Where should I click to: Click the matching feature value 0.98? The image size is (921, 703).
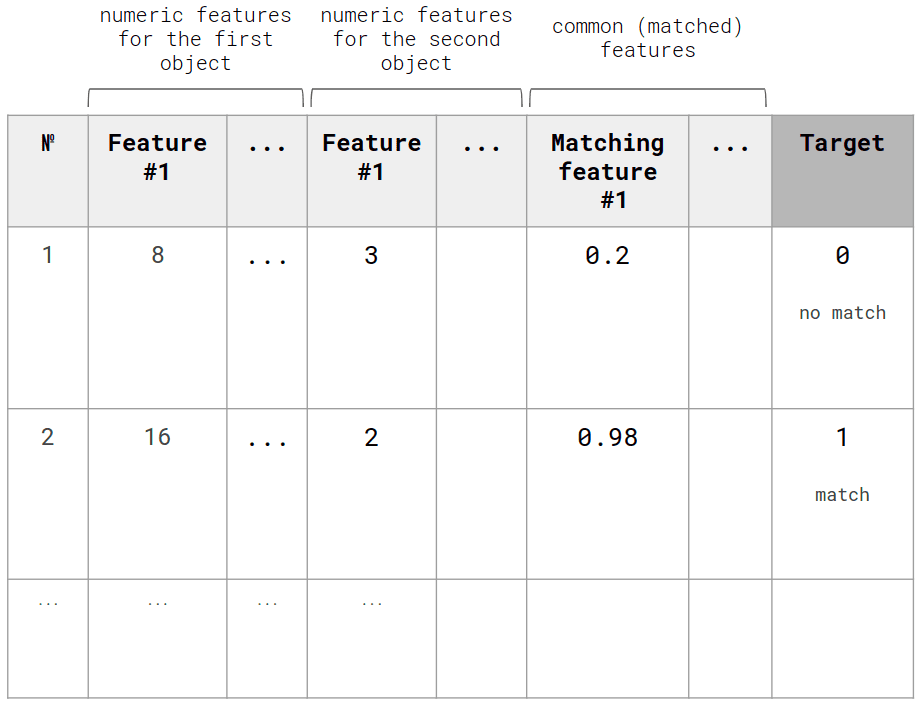coord(607,437)
